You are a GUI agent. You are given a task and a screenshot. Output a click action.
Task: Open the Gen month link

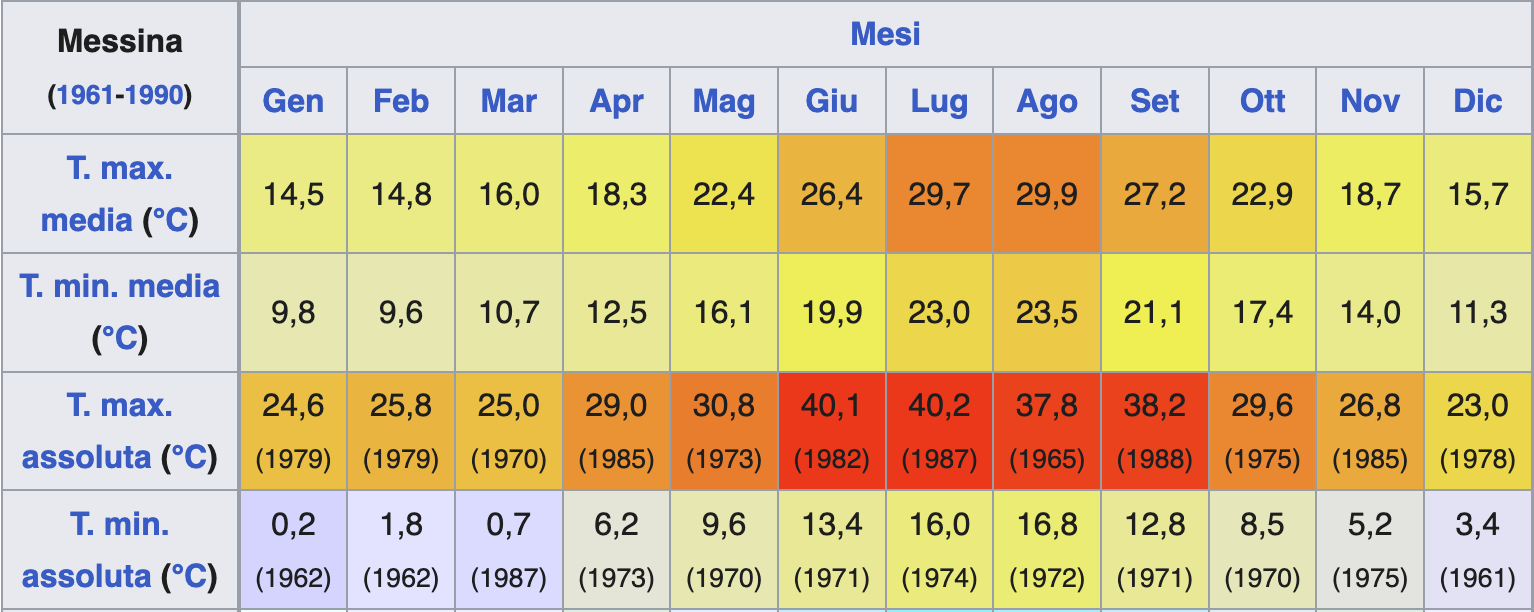[293, 101]
